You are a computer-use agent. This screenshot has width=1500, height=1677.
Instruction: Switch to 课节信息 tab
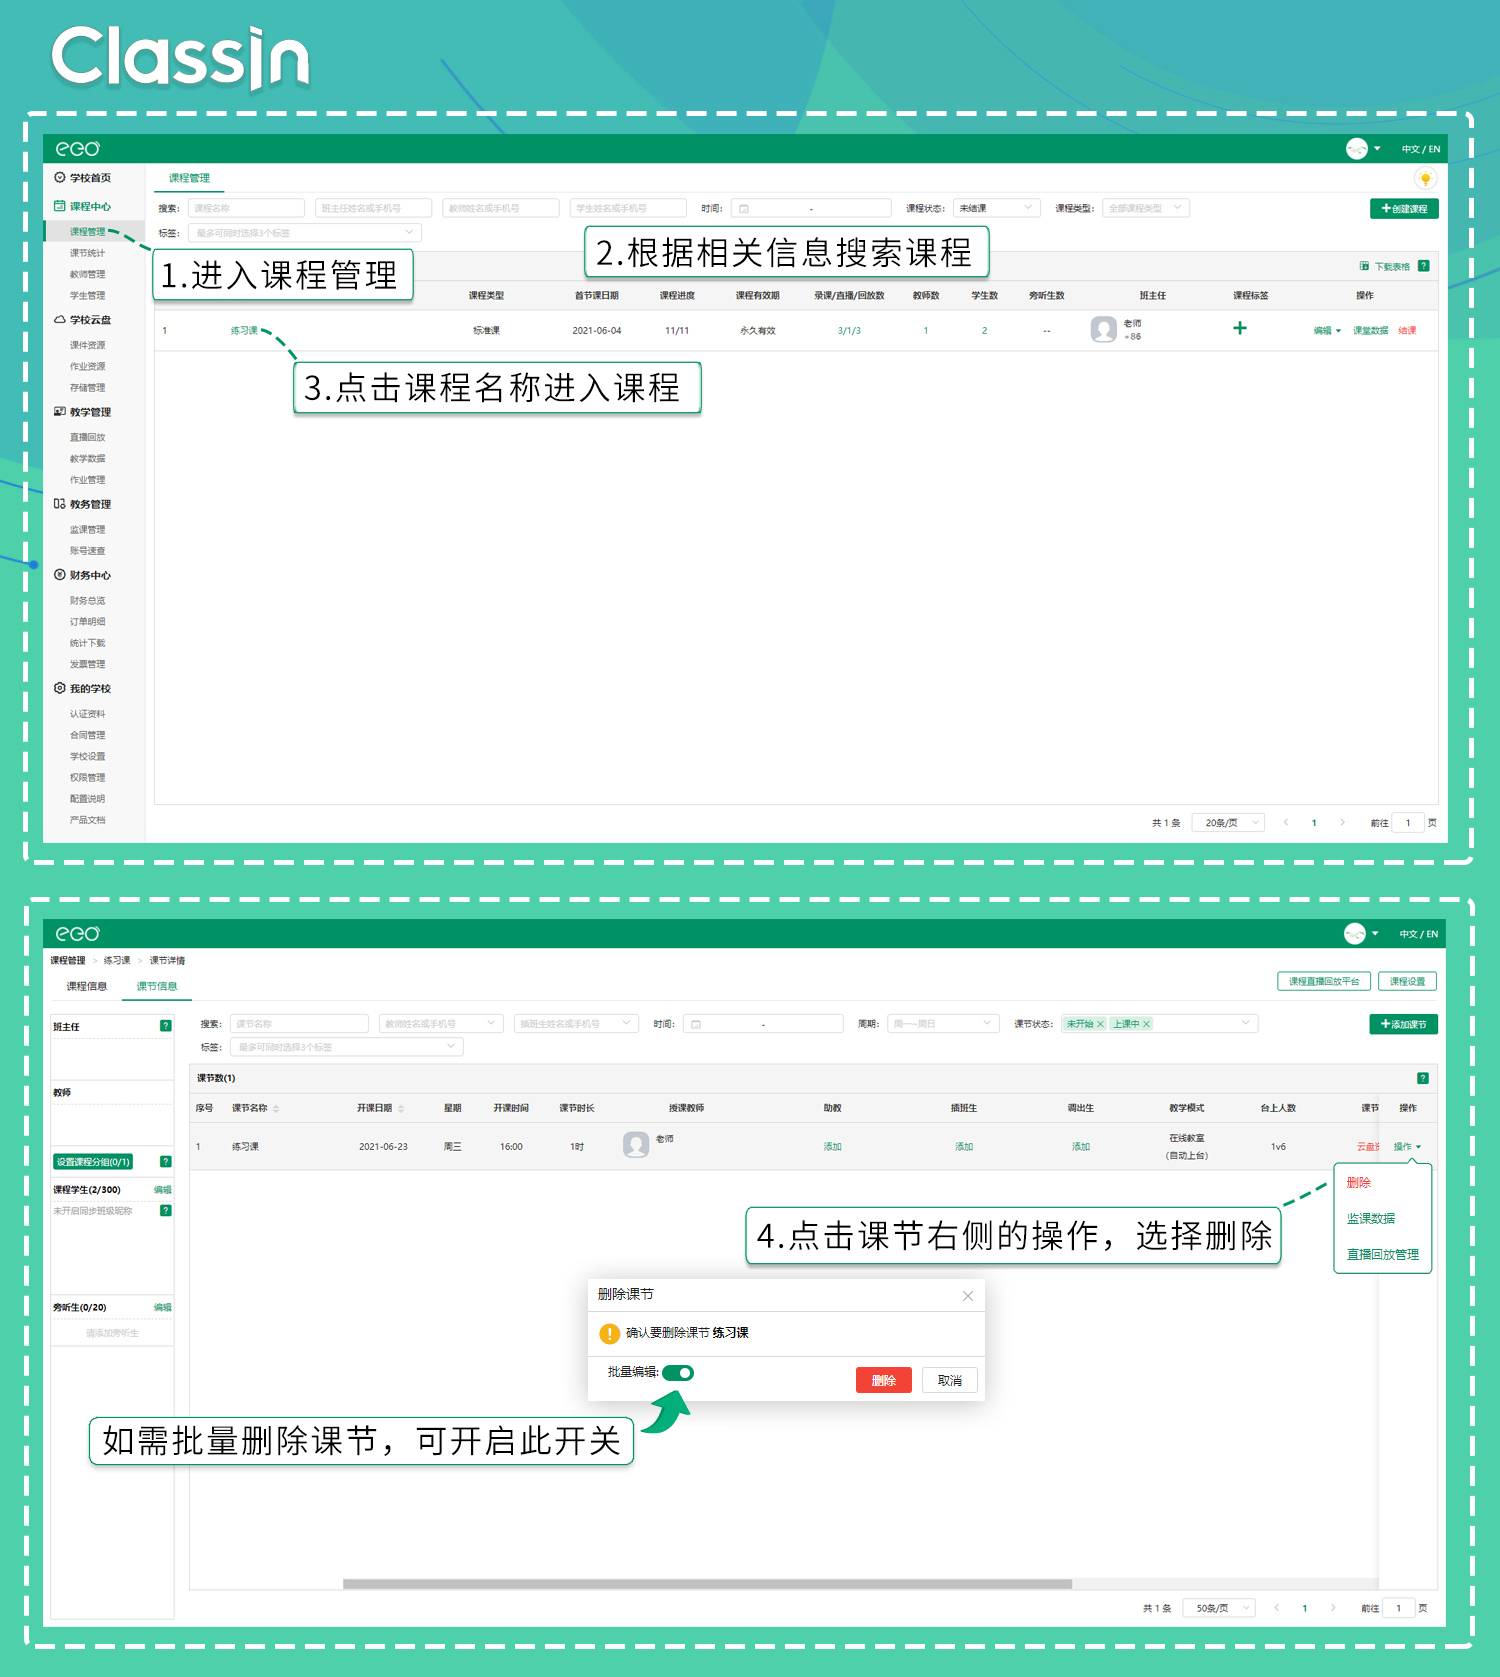pyautogui.click(x=157, y=986)
